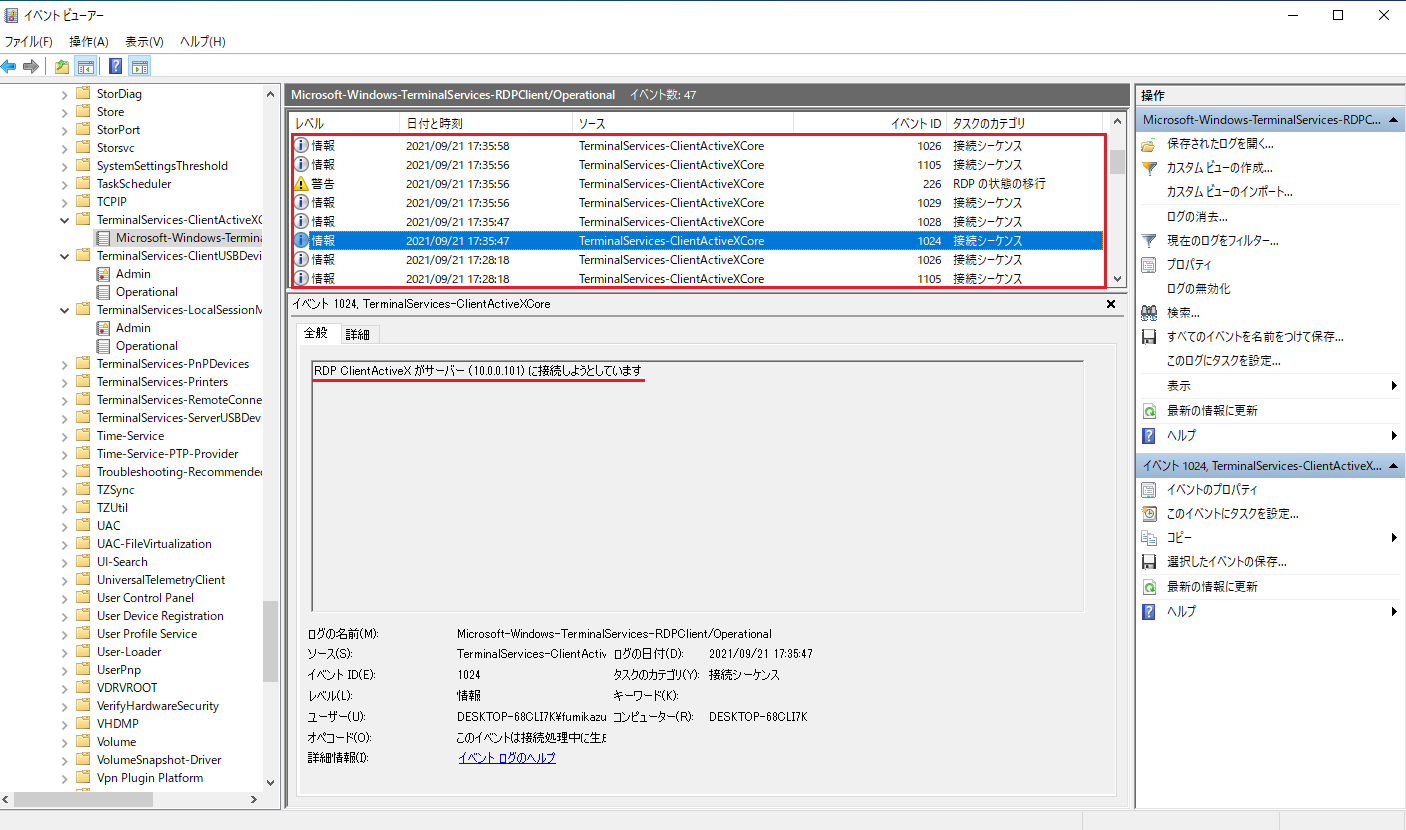Filter the current log via 現在のログをフィルター
1406x830 pixels.
[x=1223, y=241]
